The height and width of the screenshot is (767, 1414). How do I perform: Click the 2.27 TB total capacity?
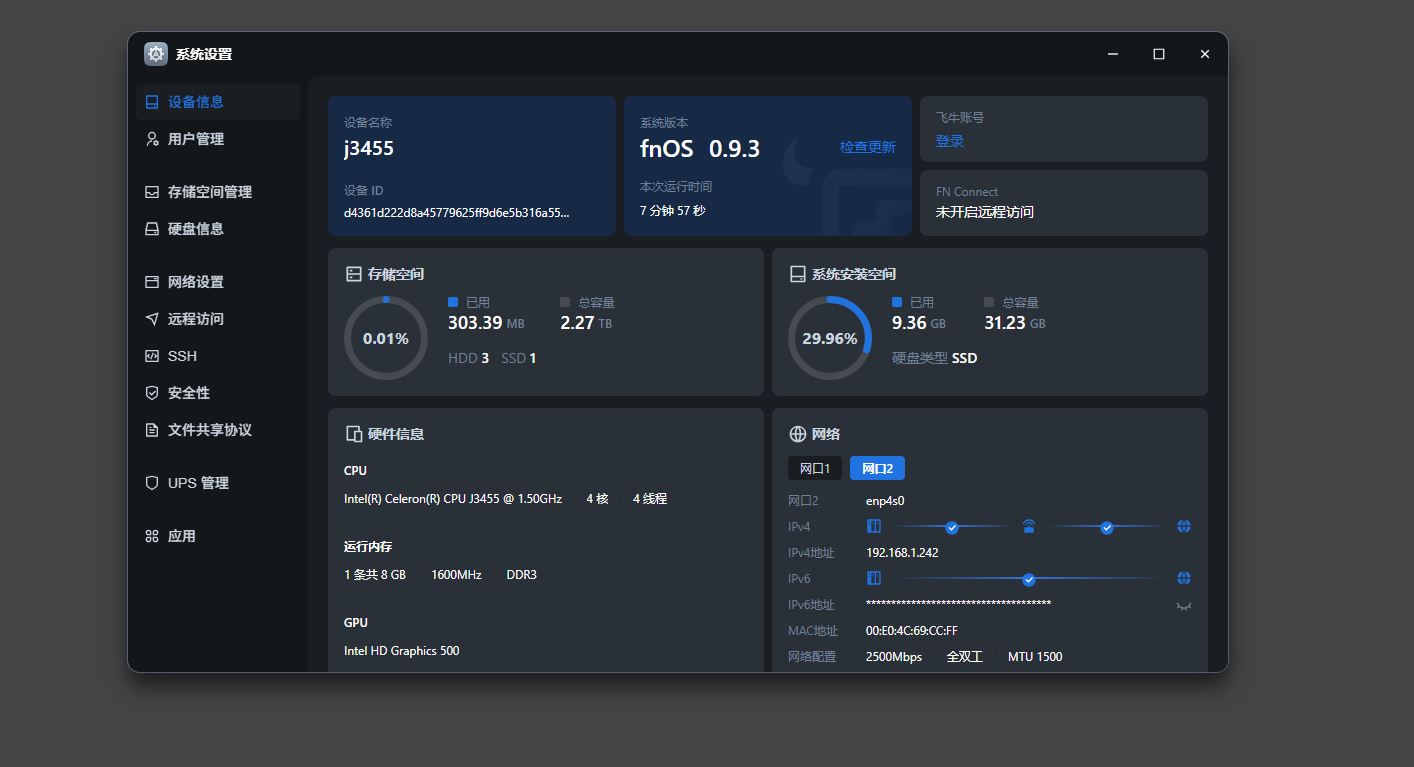[586, 323]
